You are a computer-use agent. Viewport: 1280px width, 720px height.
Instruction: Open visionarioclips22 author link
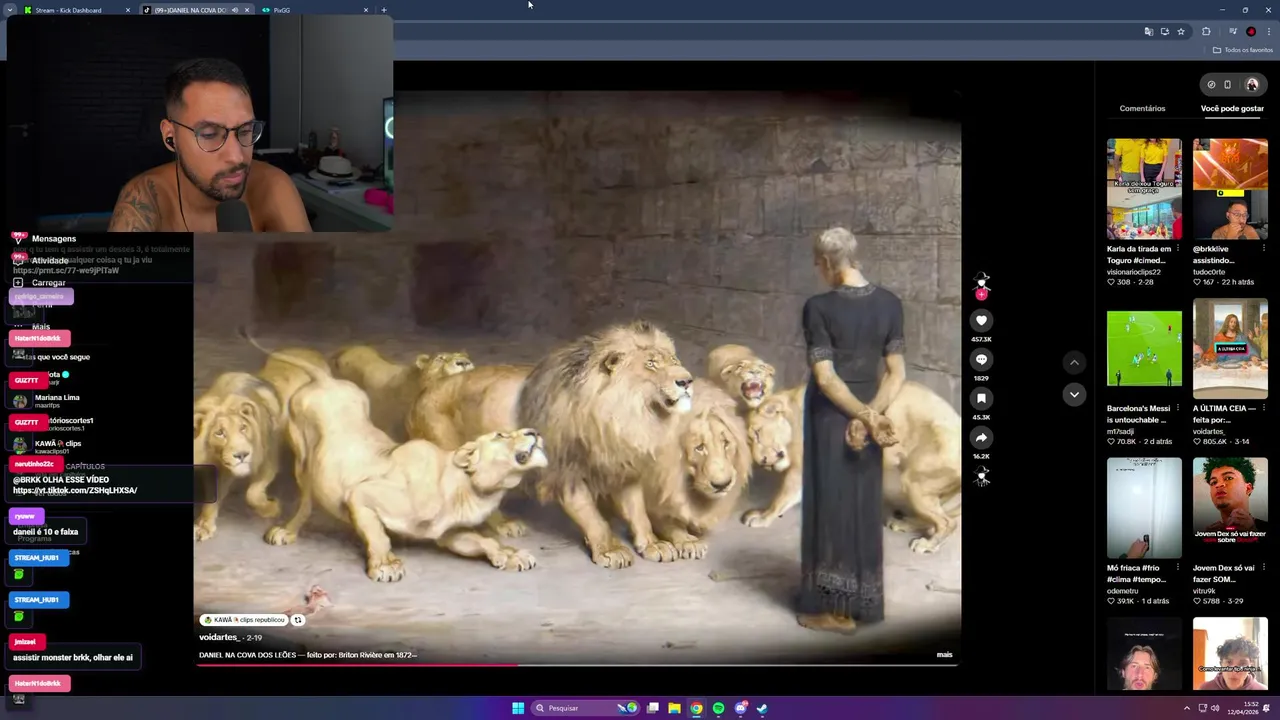1134,272
